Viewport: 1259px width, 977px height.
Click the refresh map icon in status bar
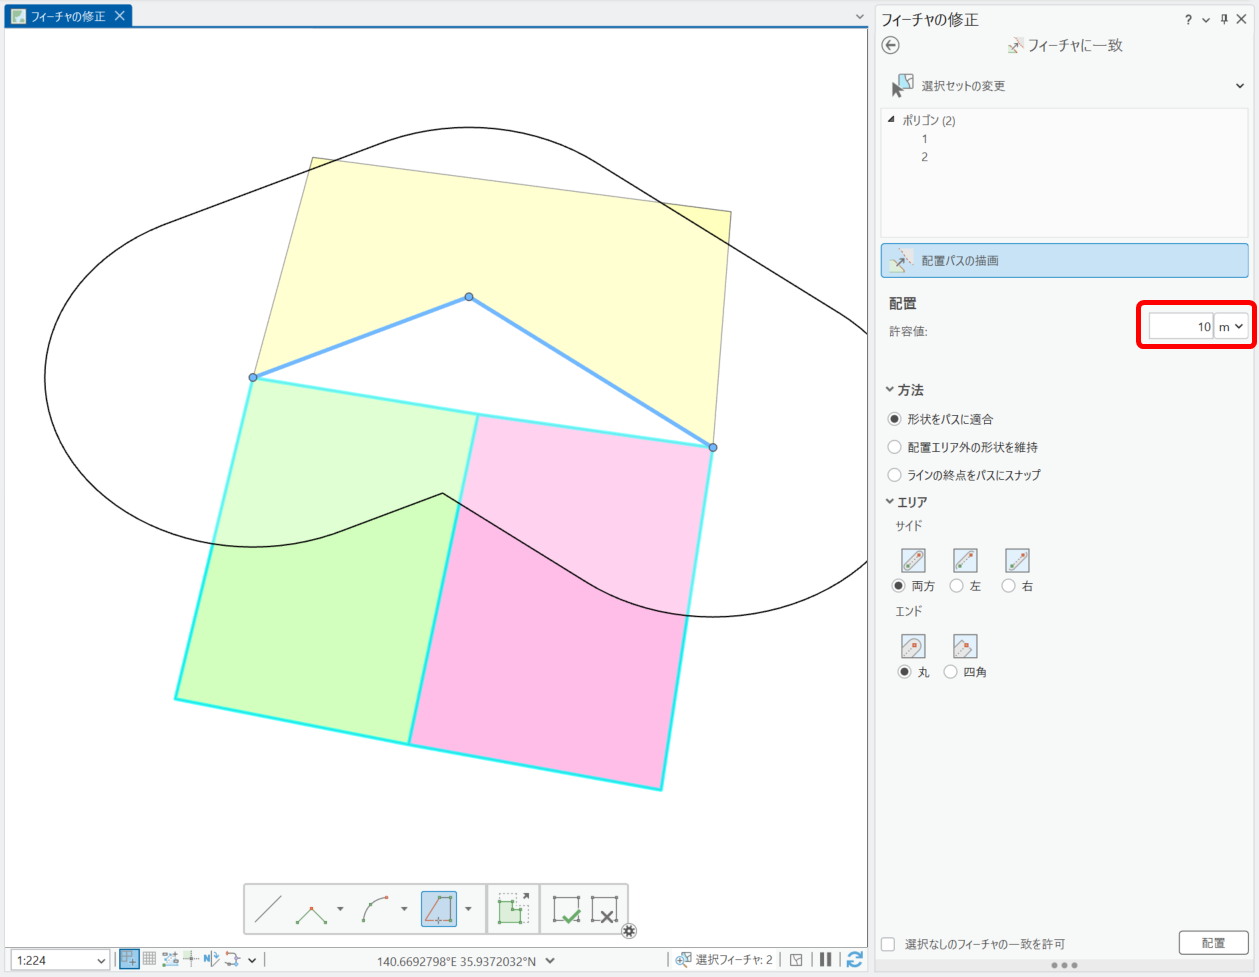pyautogui.click(x=854, y=960)
